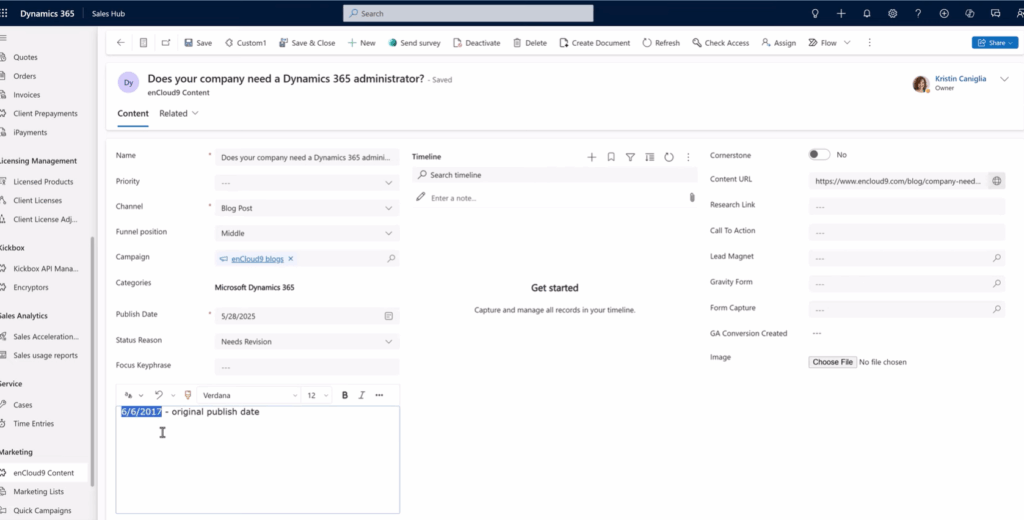
Task: Expand the Flow menu chevron
Action: pos(847,42)
